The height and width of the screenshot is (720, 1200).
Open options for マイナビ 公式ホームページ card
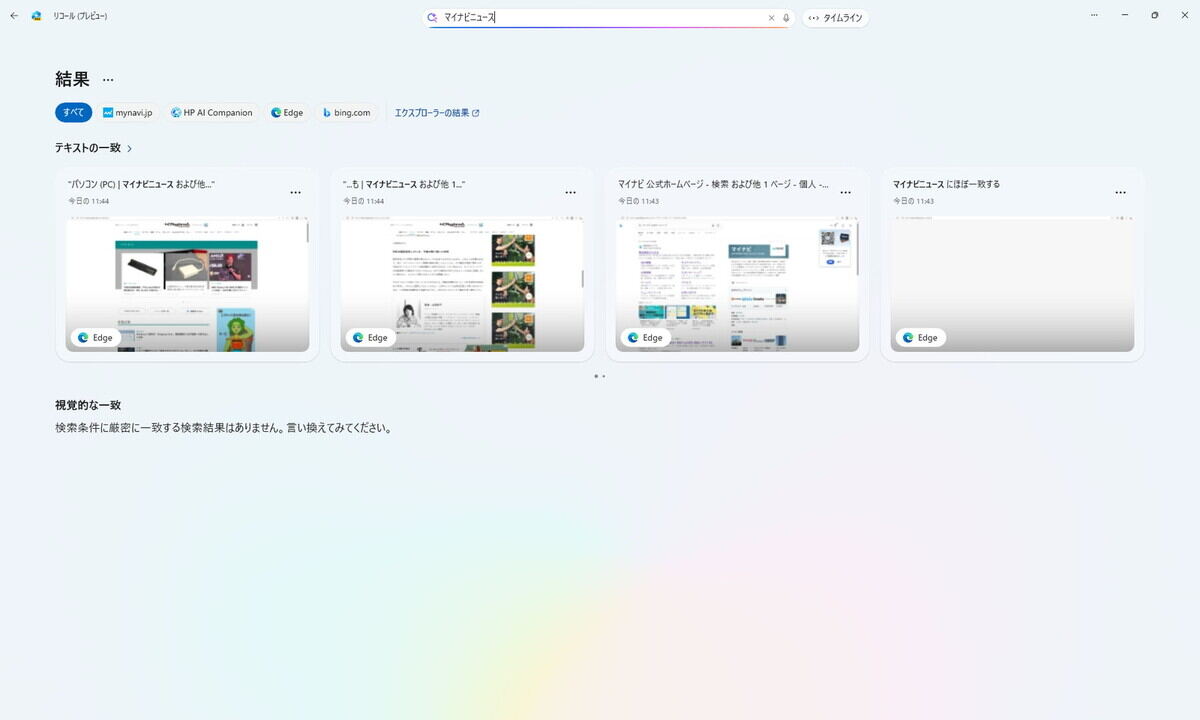845,192
